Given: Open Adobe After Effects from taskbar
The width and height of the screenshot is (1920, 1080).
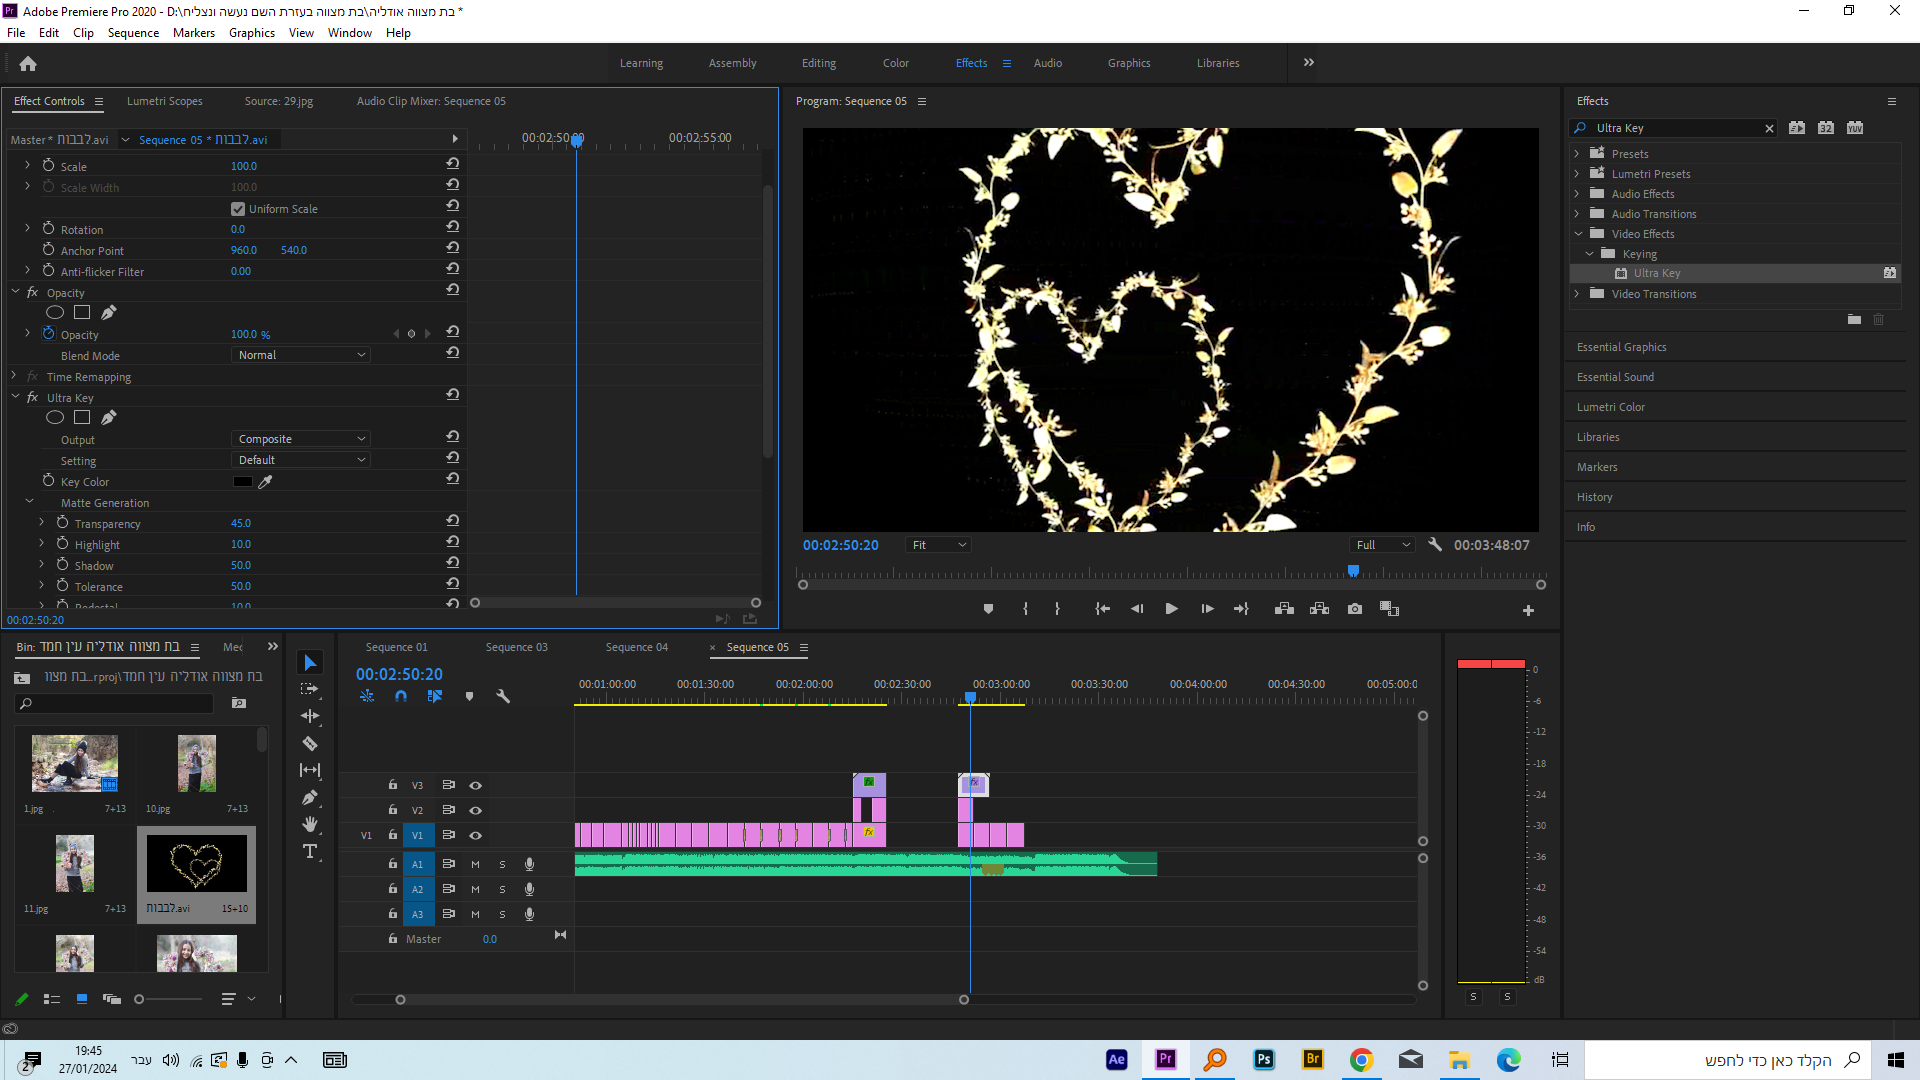Looking at the screenshot, I should tap(1117, 1060).
